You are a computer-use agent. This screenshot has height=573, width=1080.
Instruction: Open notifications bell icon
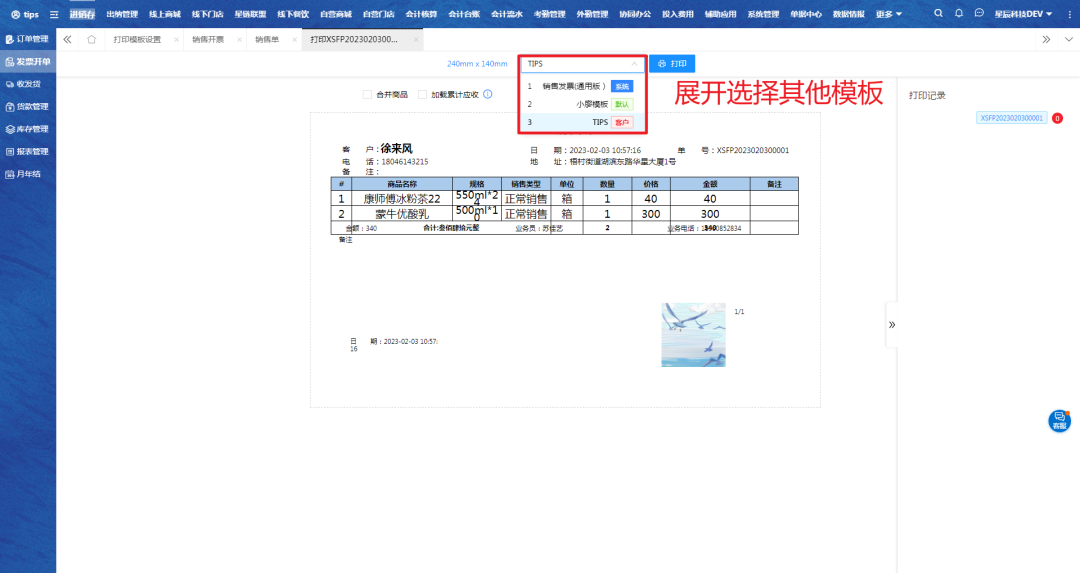click(958, 14)
